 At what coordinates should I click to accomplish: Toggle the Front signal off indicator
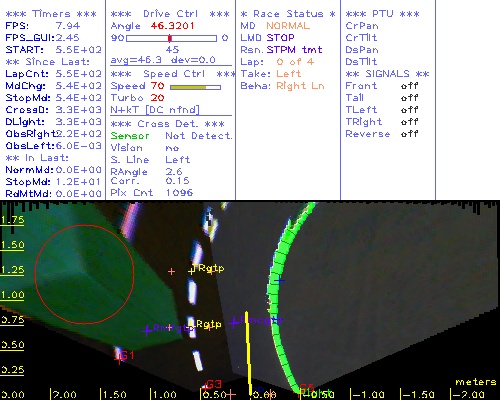tap(409, 86)
